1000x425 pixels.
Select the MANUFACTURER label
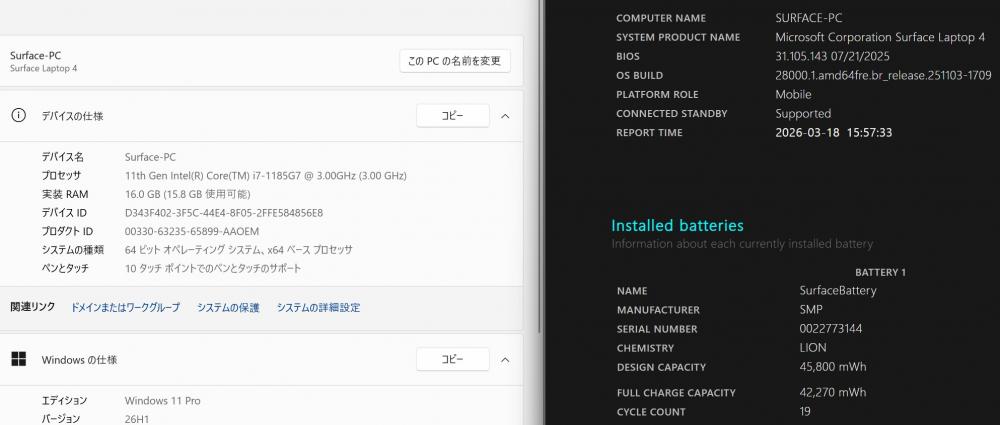click(x=658, y=310)
